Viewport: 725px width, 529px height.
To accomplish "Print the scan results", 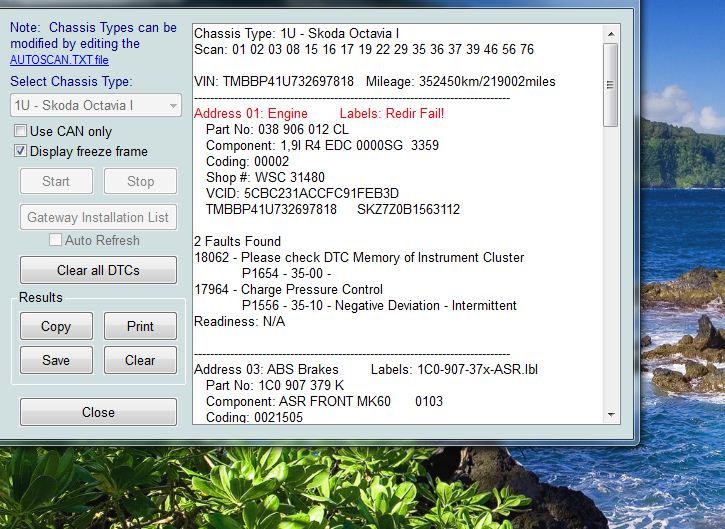I will coord(140,326).
